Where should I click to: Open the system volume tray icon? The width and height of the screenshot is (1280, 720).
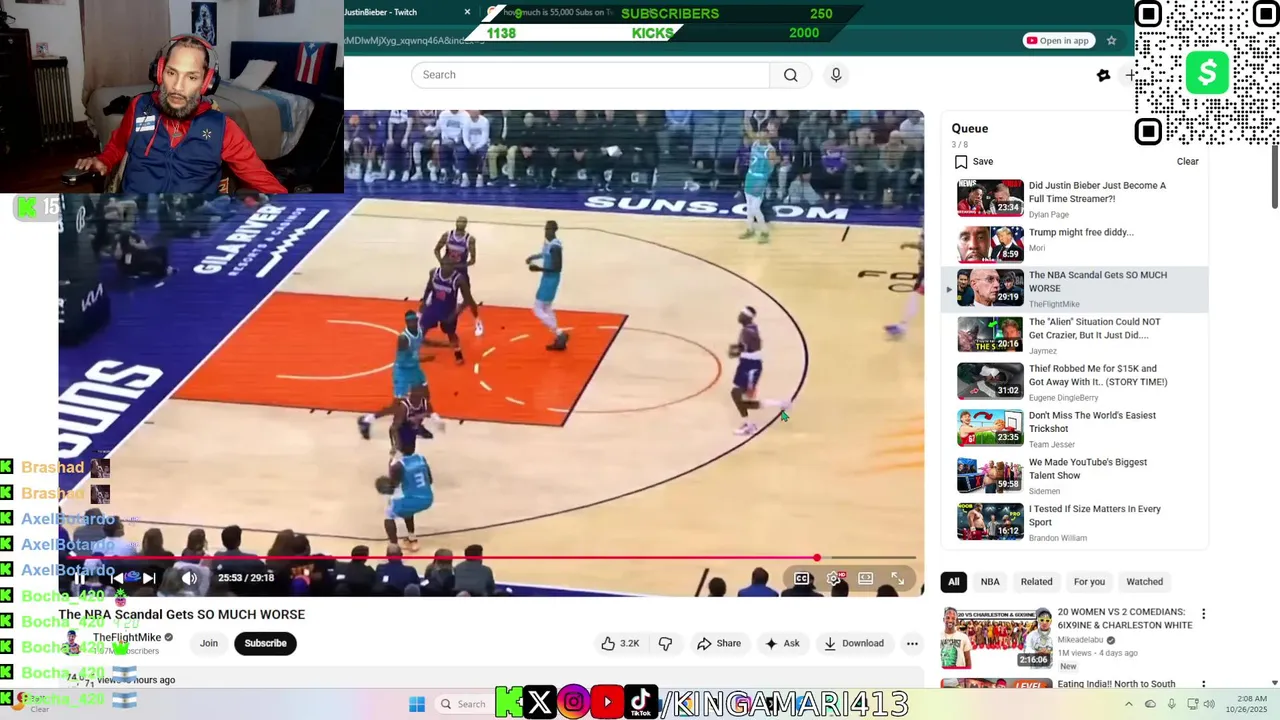coord(1209,704)
